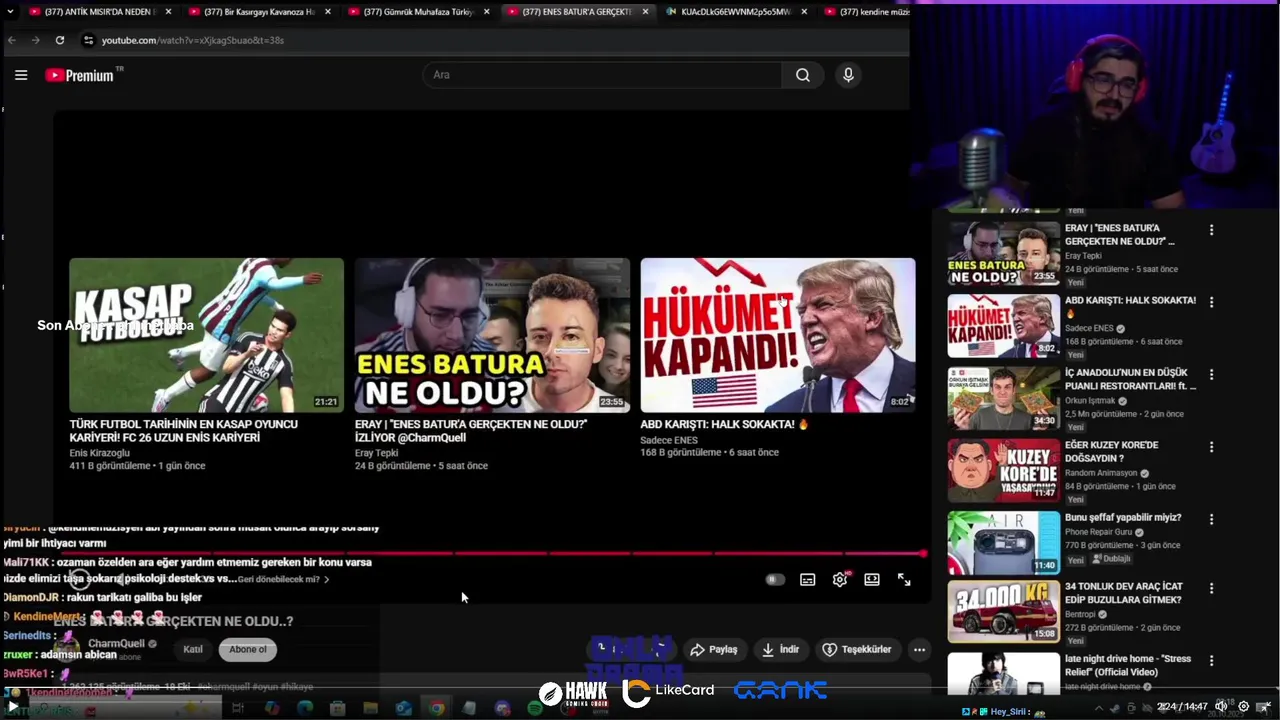
Task: Click channel name Phone Repair Guru
Action: 1099,532
